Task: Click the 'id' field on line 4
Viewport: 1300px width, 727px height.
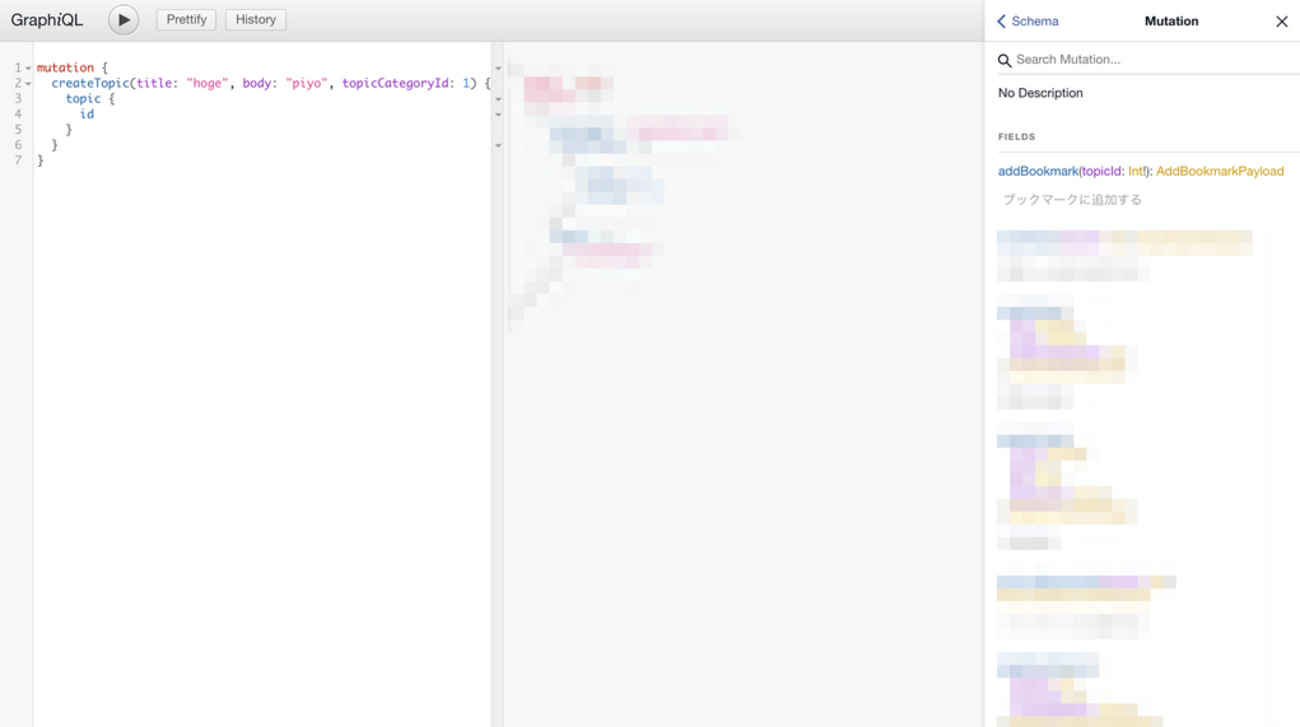Action: tap(87, 114)
